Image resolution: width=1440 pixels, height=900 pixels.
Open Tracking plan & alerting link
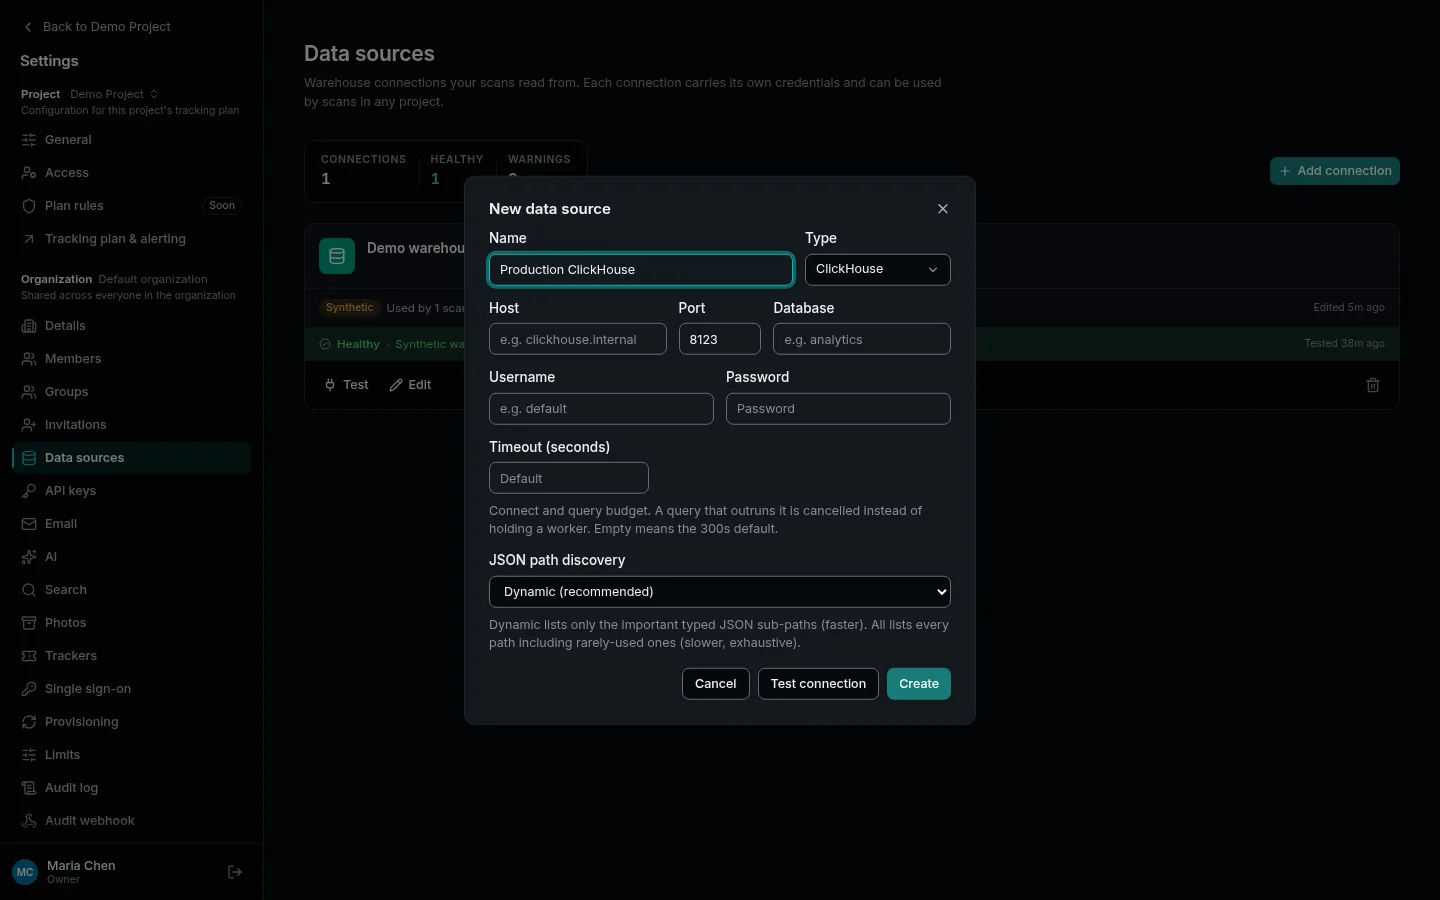click(131, 239)
